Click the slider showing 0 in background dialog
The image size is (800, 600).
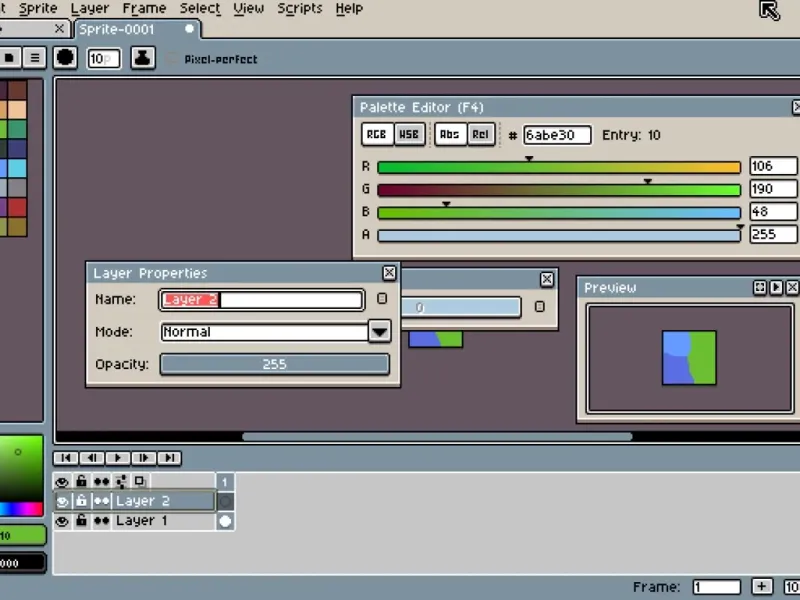click(461, 308)
